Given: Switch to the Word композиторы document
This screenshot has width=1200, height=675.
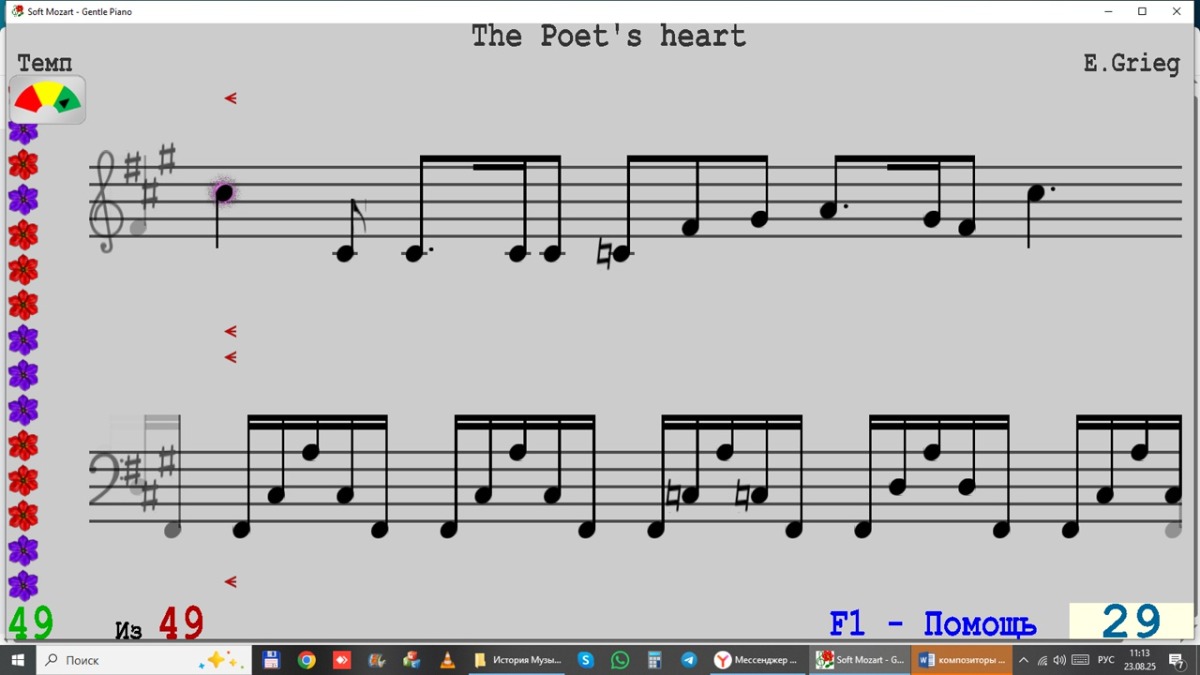Looking at the screenshot, I should point(962,660).
